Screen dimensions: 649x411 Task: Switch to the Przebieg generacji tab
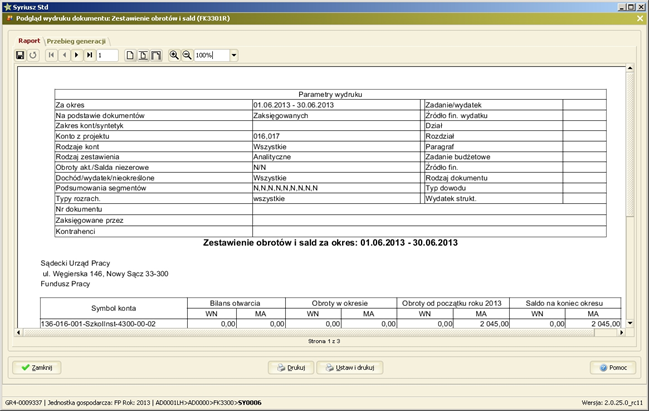coord(76,41)
